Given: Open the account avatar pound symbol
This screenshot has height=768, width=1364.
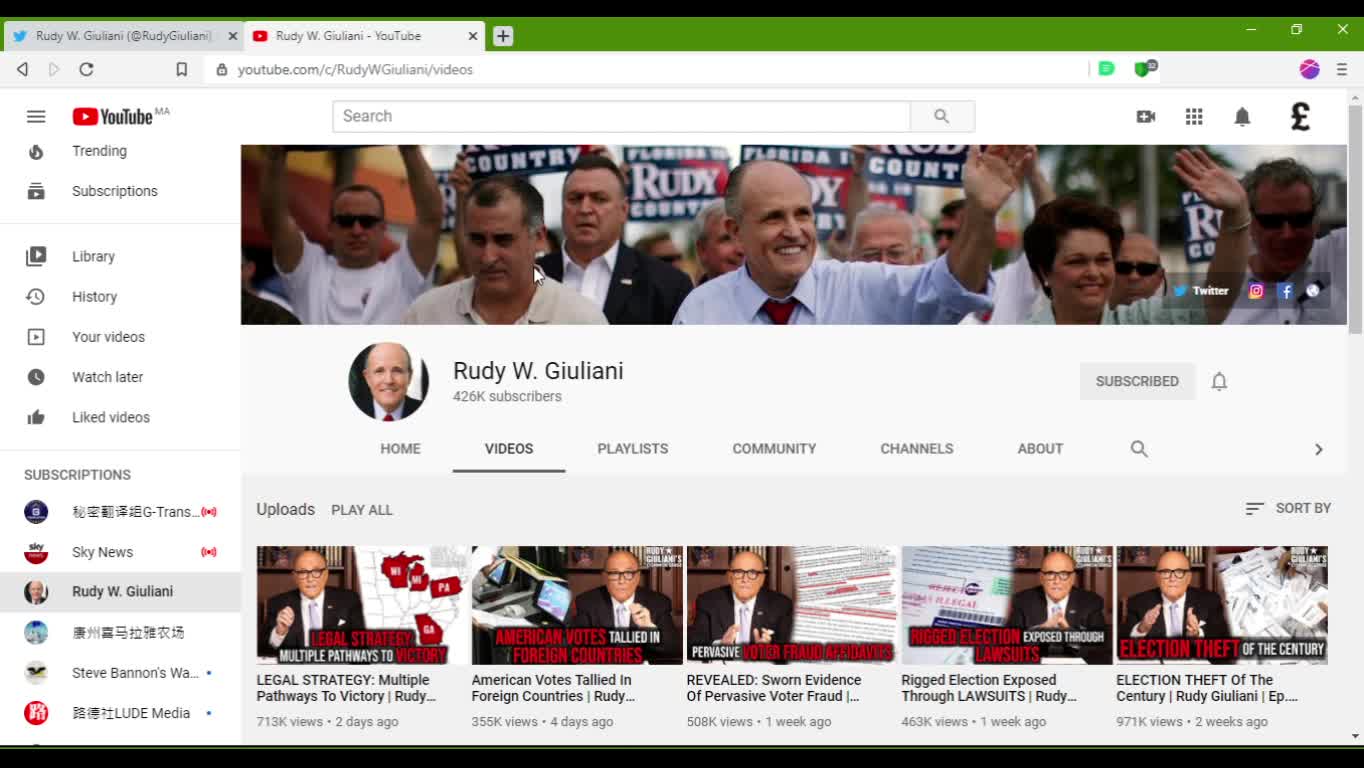Looking at the screenshot, I should [x=1300, y=117].
